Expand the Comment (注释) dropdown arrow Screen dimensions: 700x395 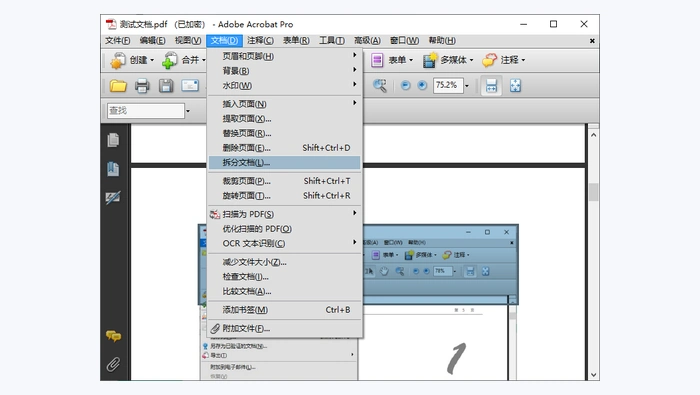tap(523, 60)
